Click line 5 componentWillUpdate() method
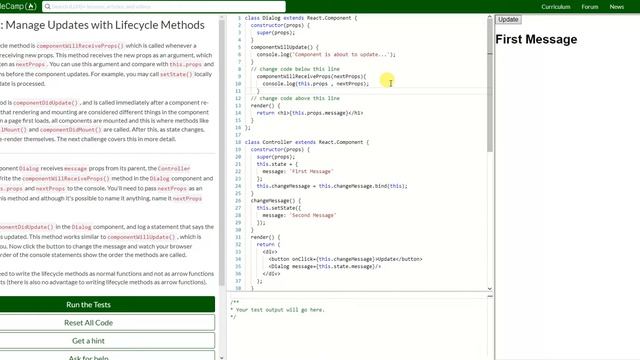 [284, 47]
